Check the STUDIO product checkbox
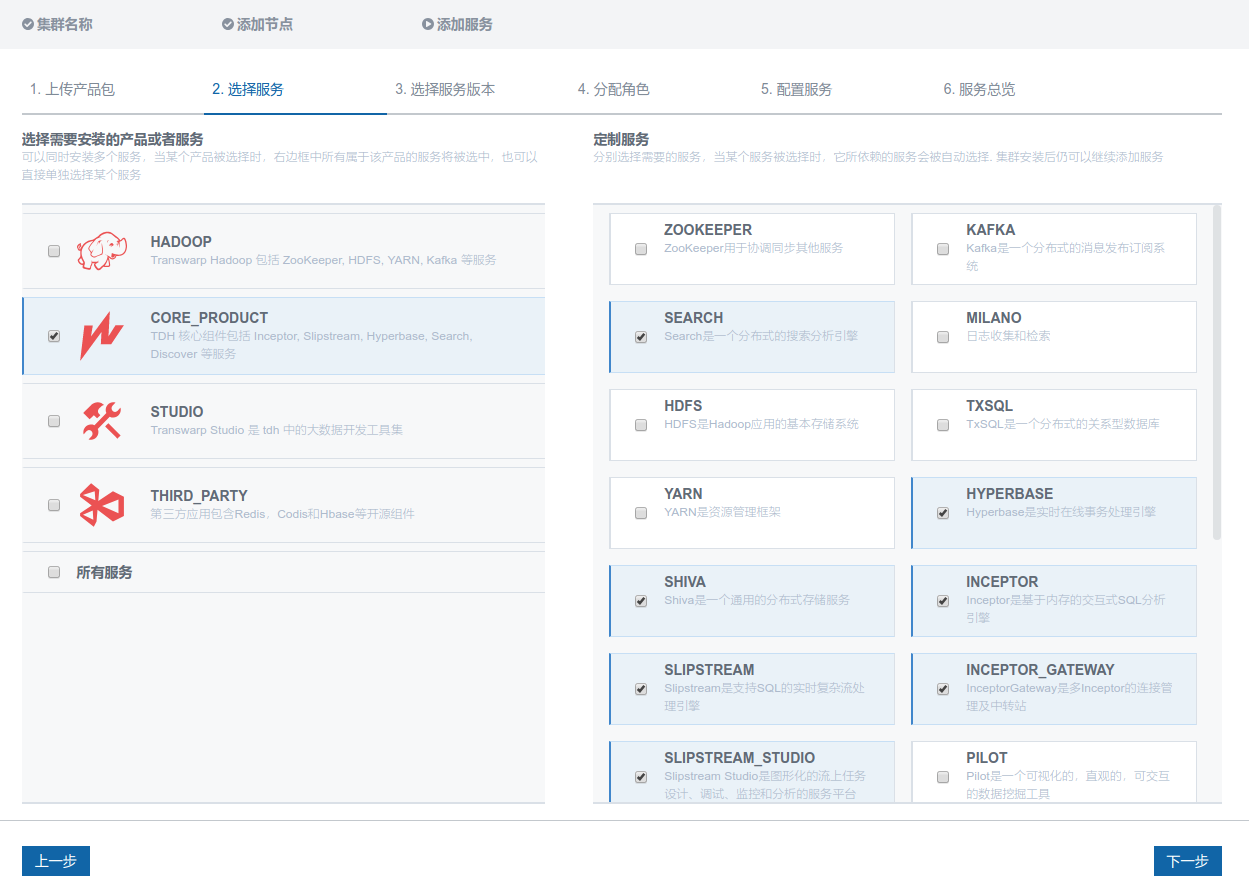The height and width of the screenshot is (891, 1249). point(54,422)
